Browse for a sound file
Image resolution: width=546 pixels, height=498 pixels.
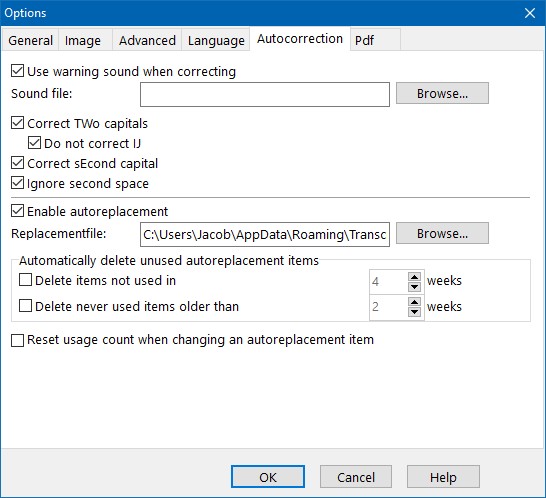442,93
